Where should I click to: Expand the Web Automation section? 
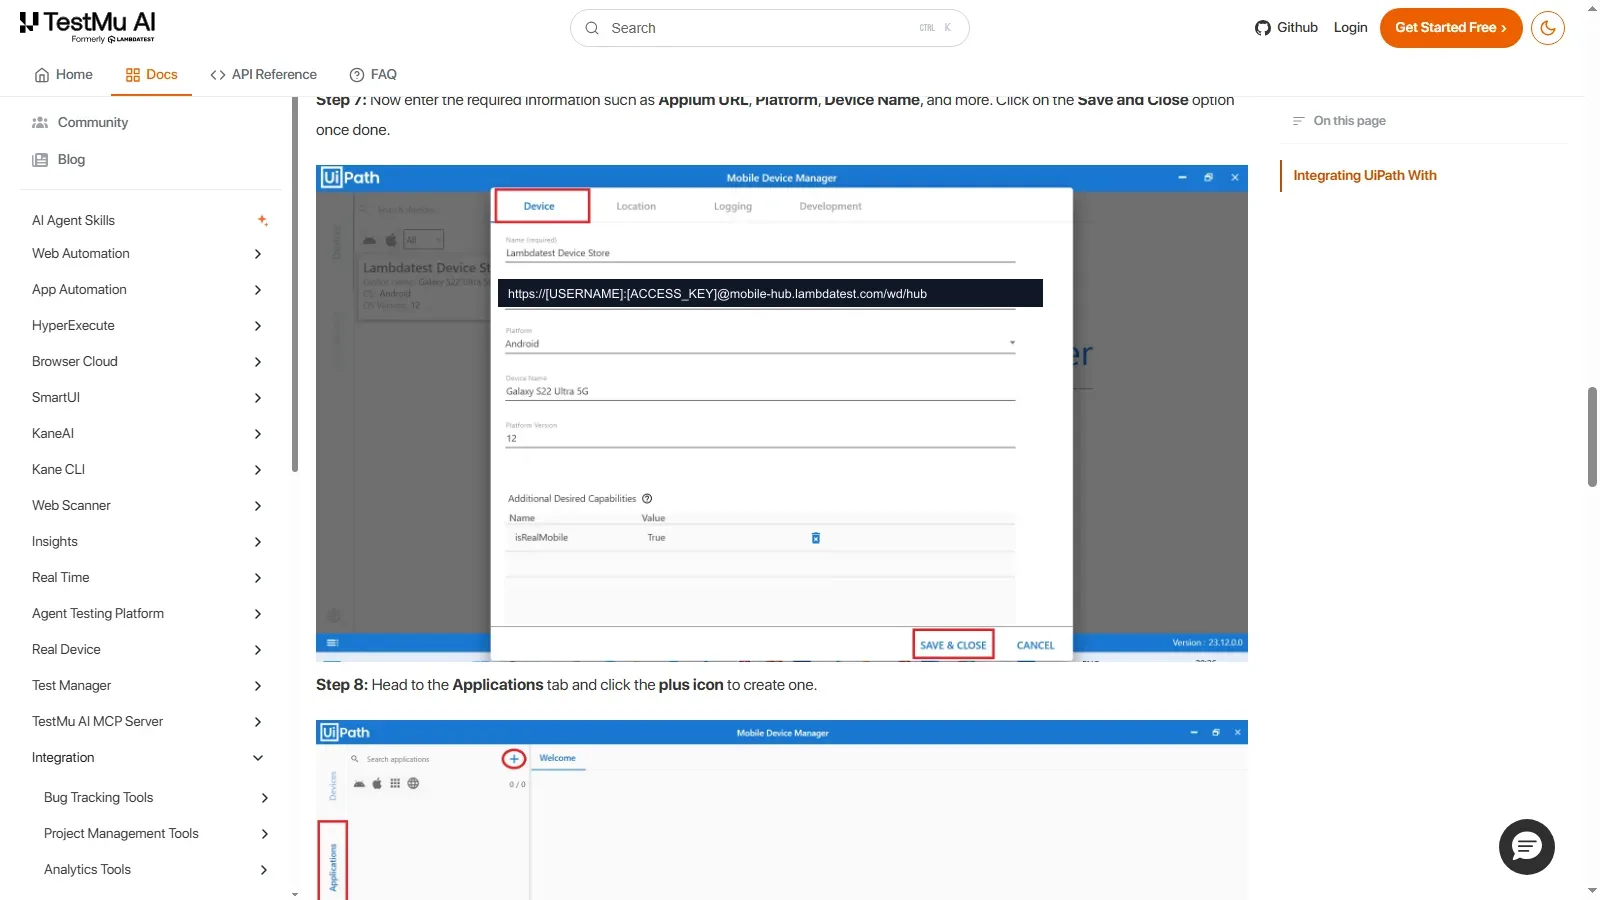[x=150, y=254]
